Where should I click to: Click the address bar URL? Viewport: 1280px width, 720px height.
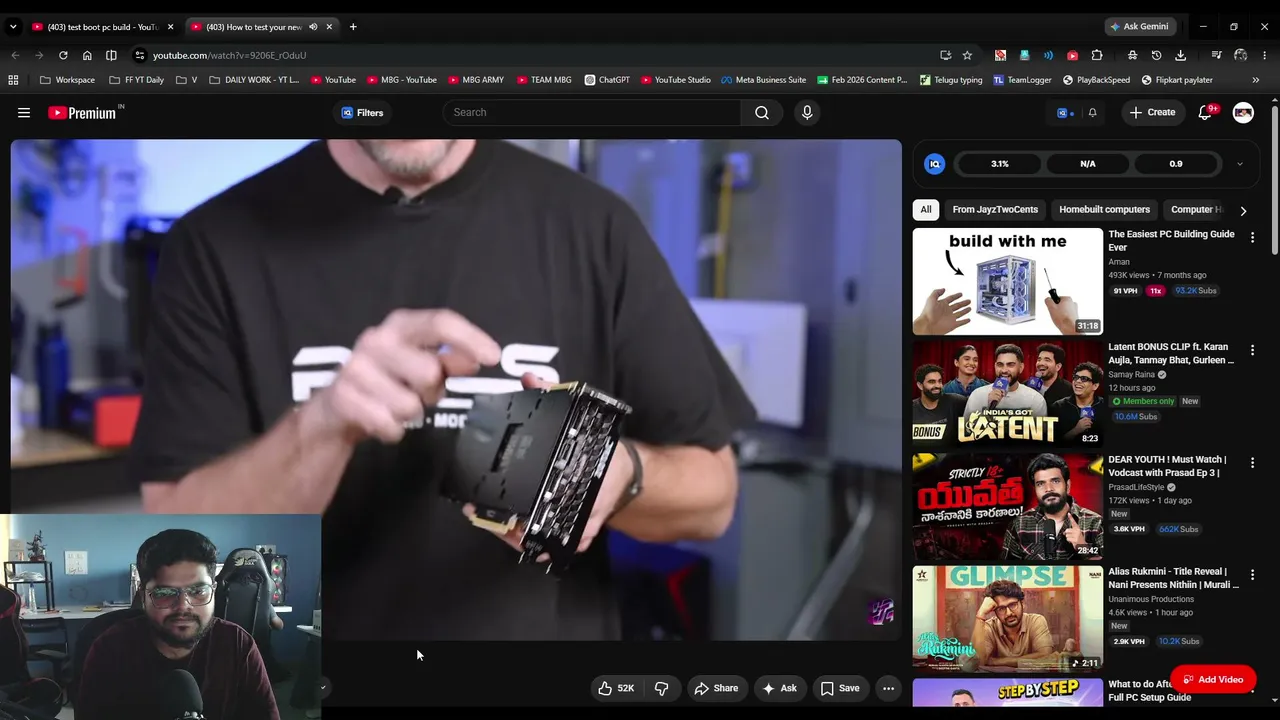point(230,55)
